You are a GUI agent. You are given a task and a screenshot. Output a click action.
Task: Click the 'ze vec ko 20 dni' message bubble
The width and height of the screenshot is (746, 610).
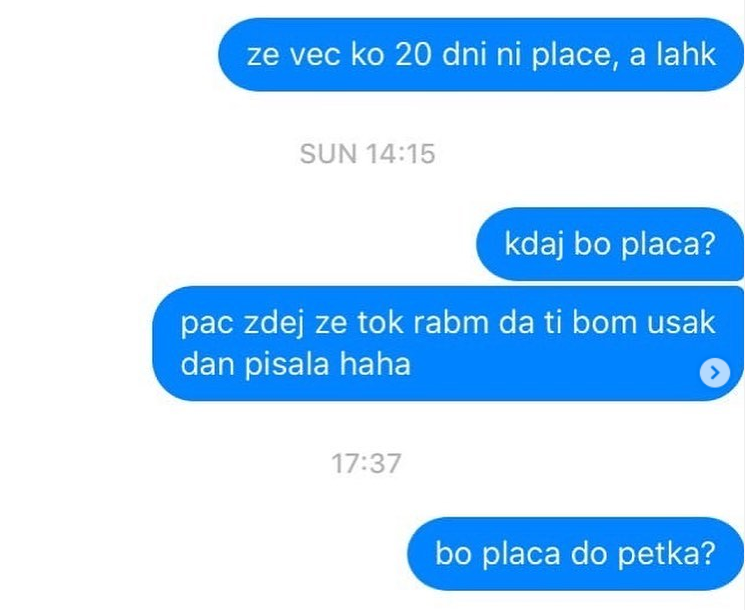[481, 55]
